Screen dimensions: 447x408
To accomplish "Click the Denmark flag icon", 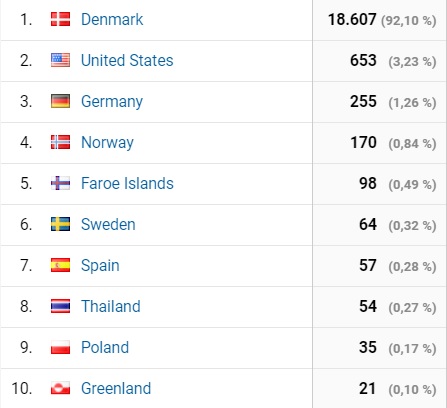I will tap(60, 19).
